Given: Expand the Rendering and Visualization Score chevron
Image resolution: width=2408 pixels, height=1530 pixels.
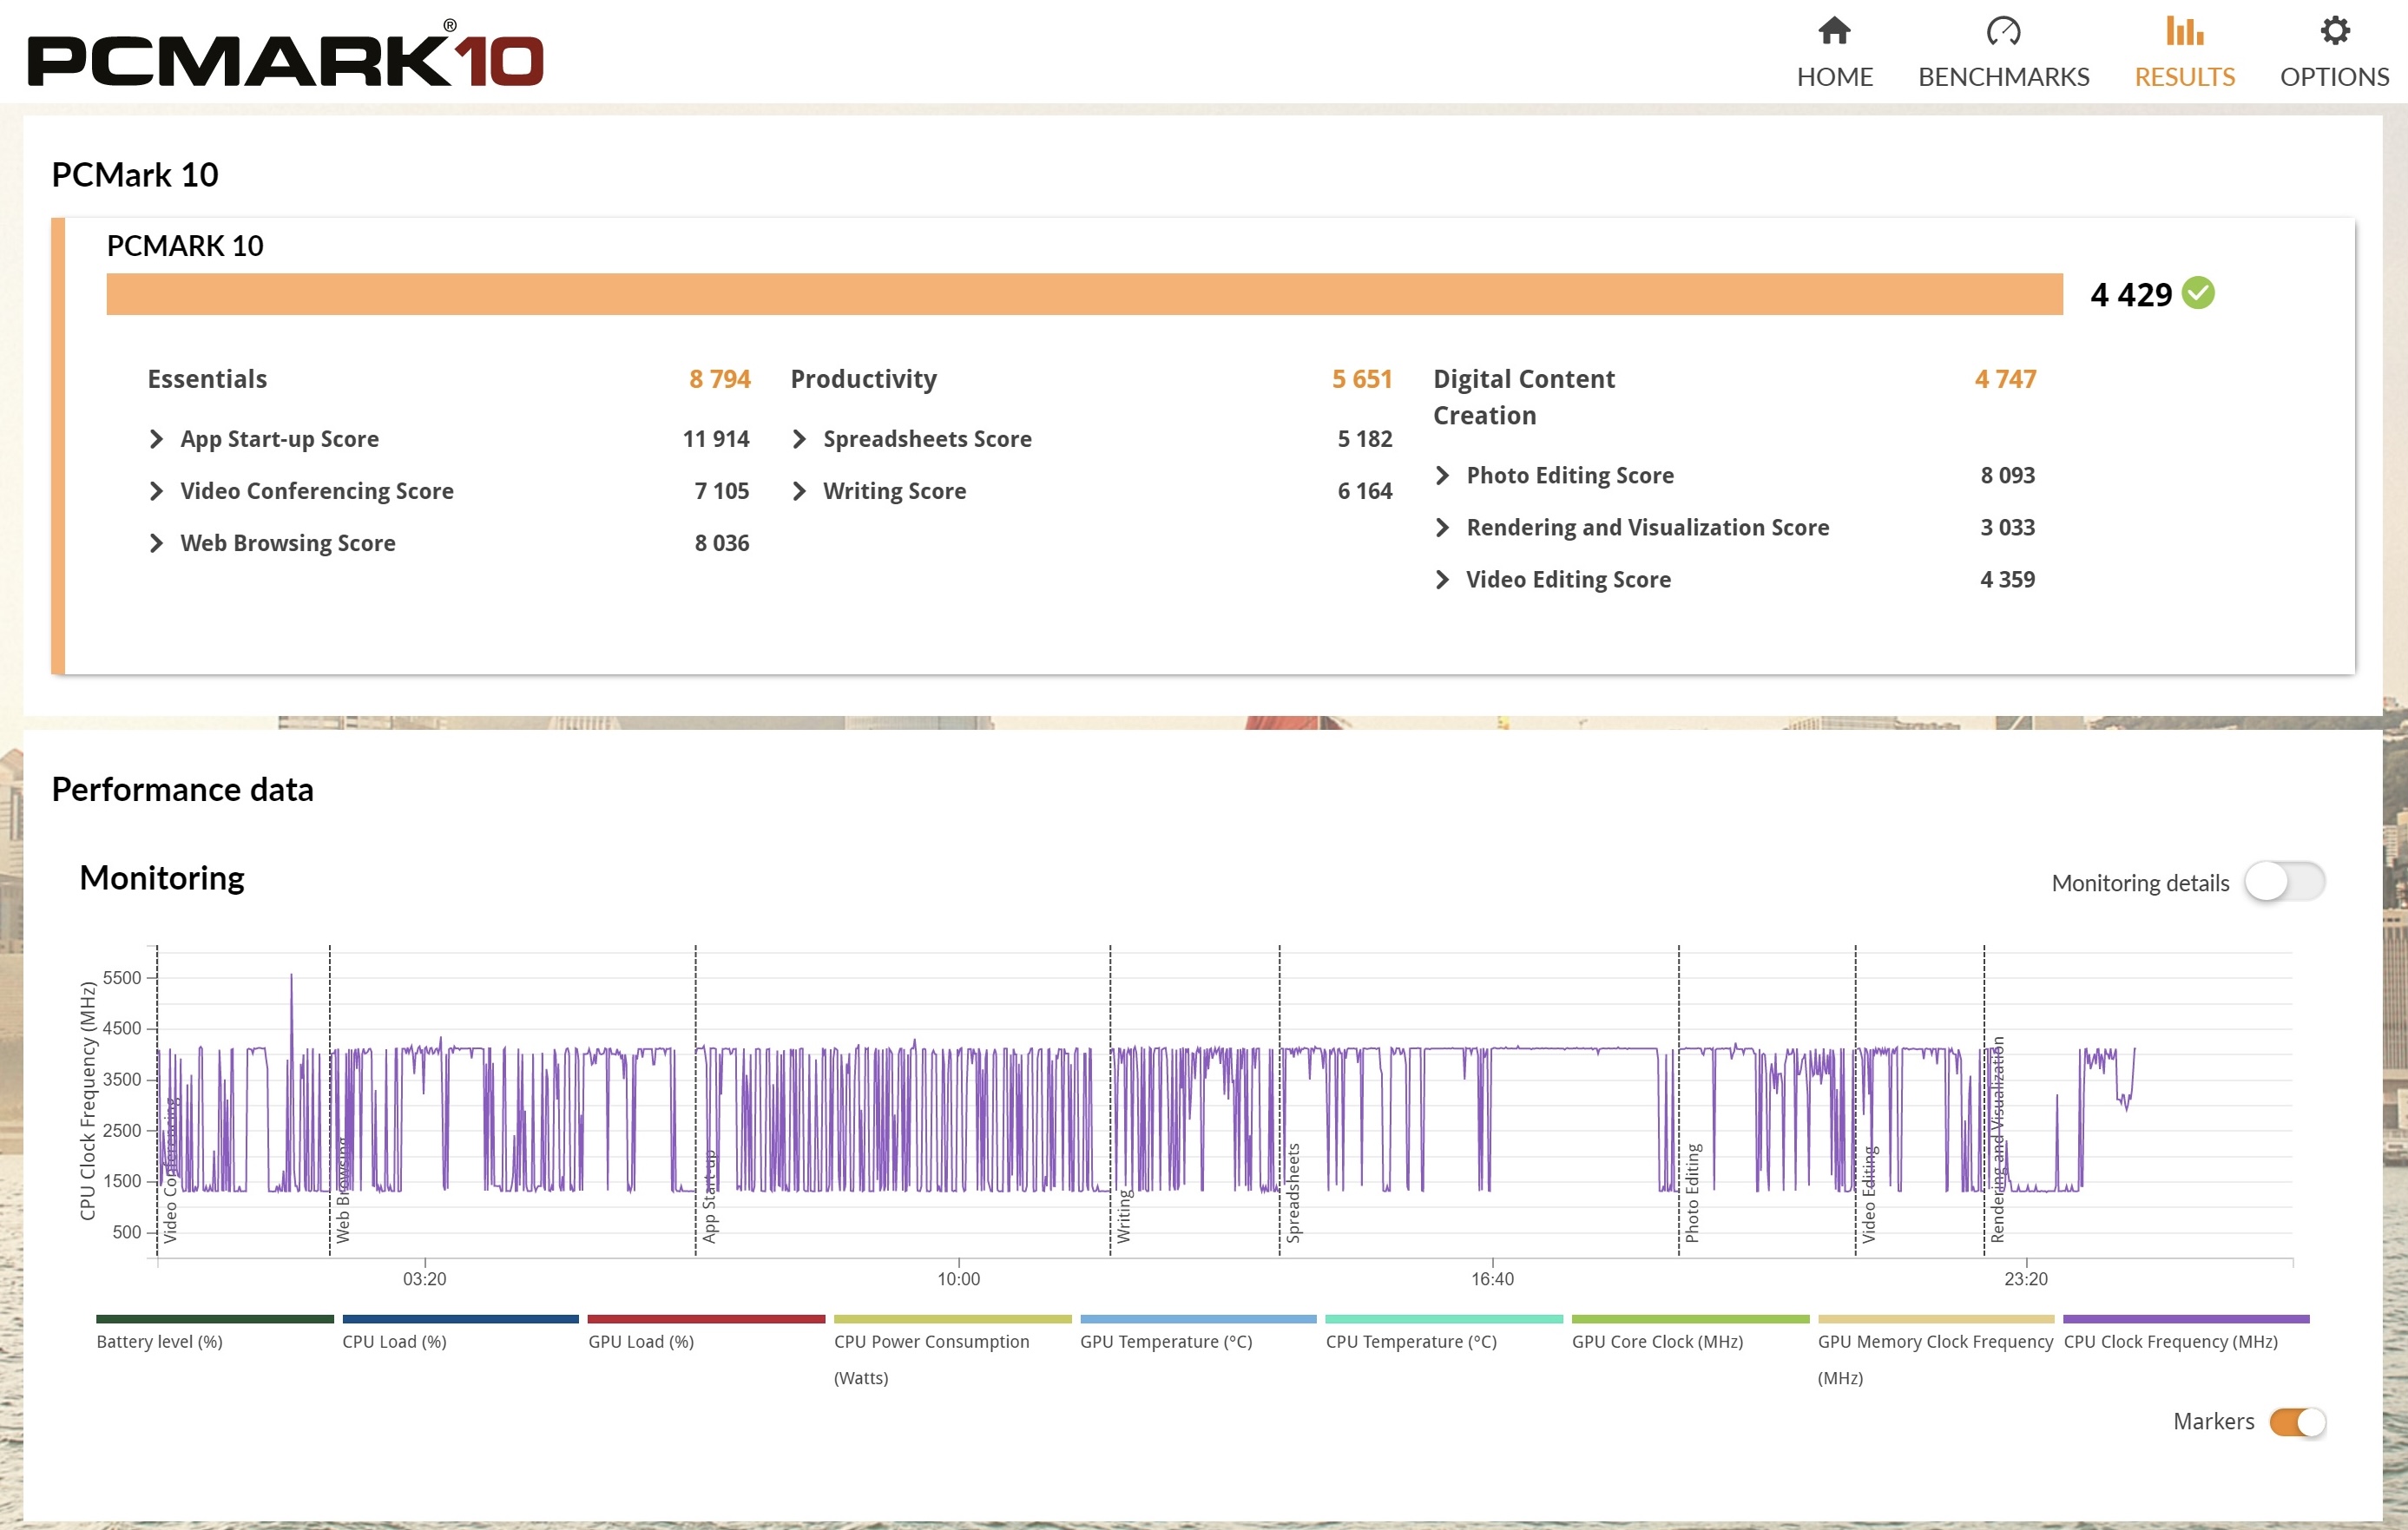Looking at the screenshot, I should 1442,527.
